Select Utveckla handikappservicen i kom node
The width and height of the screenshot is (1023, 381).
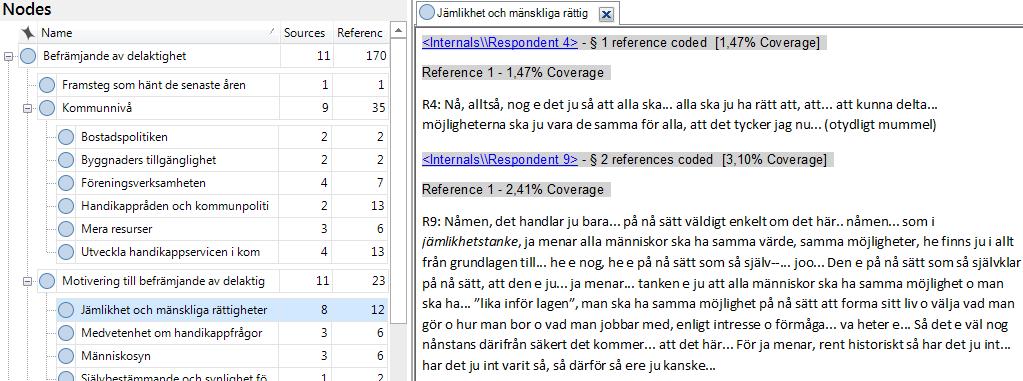[222, 252]
